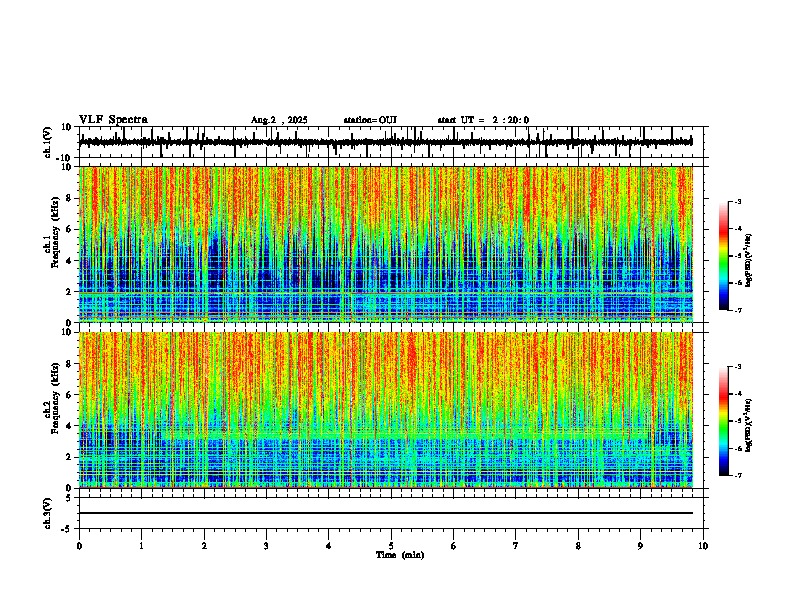Click the '8' kHz tick of ch.1 spectrogram
792x612 pixels.
(70, 198)
